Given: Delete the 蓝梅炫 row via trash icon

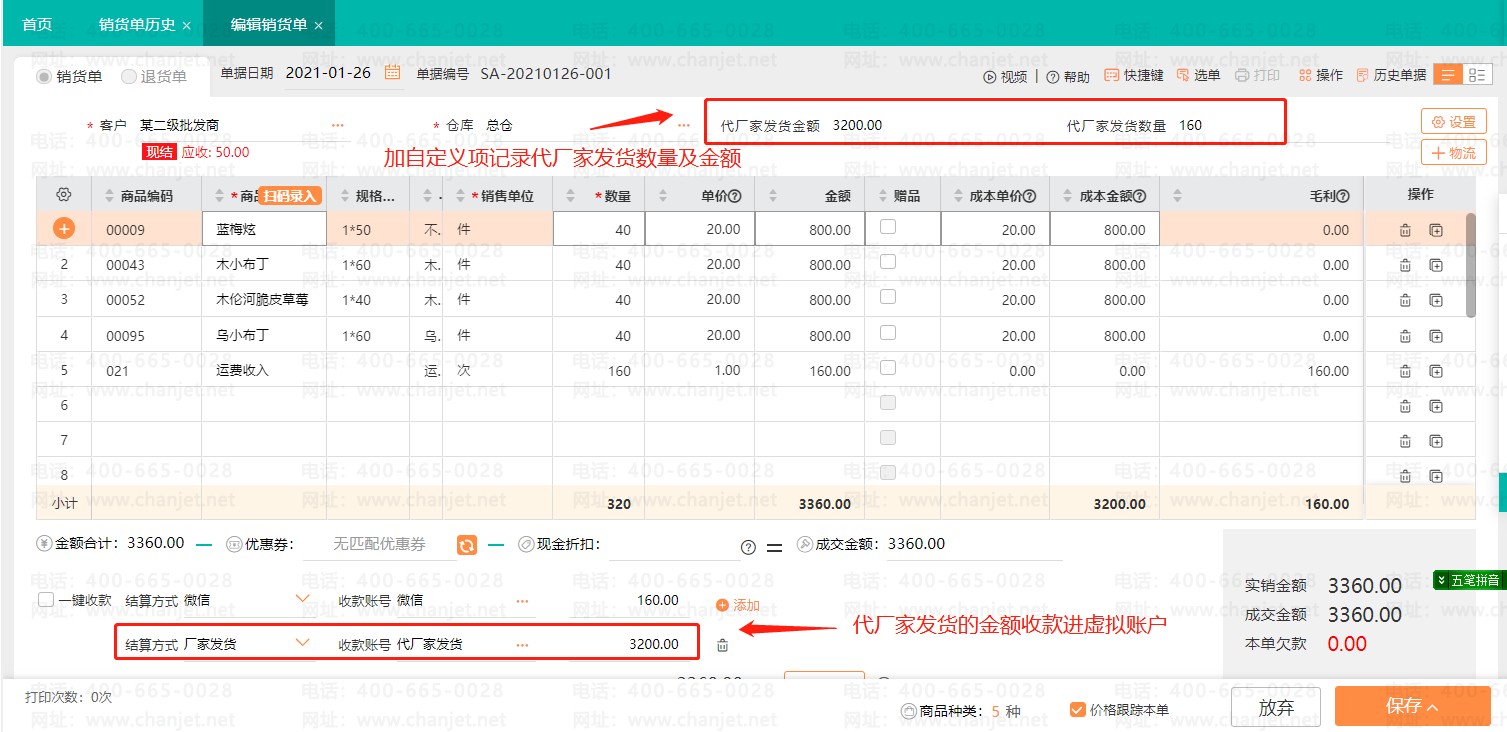Looking at the screenshot, I should (1405, 230).
